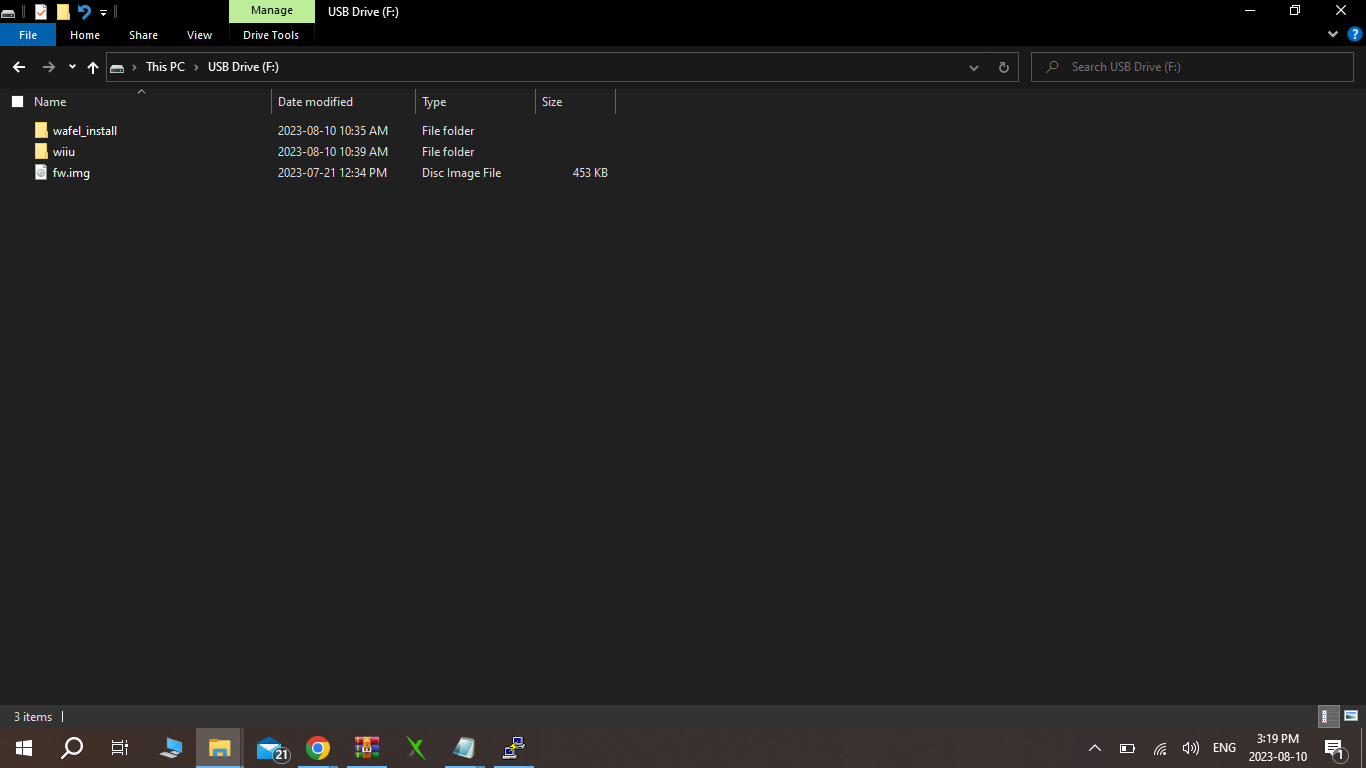Open WinRAR from taskbar
Image resolution: width=1366 pixels, height=768 pixels.
coord(367,748)
